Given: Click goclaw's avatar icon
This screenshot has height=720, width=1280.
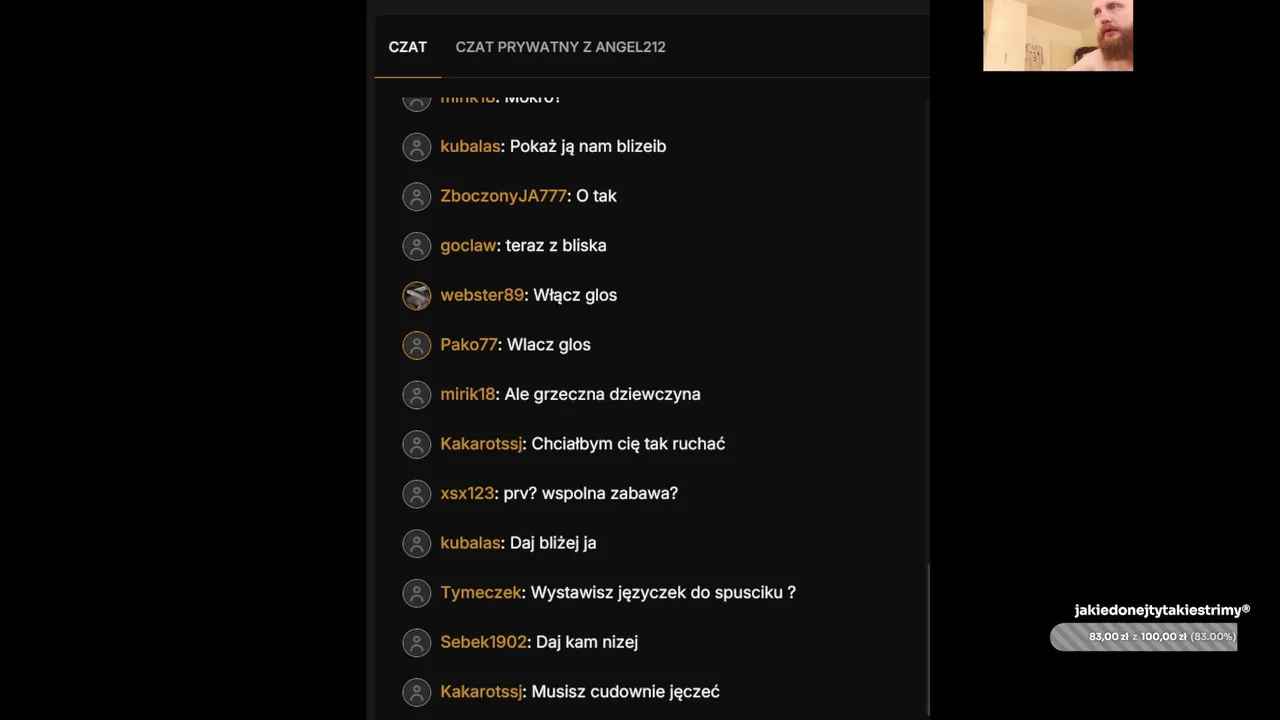Looking at the screenshot, I should (416, 246).
